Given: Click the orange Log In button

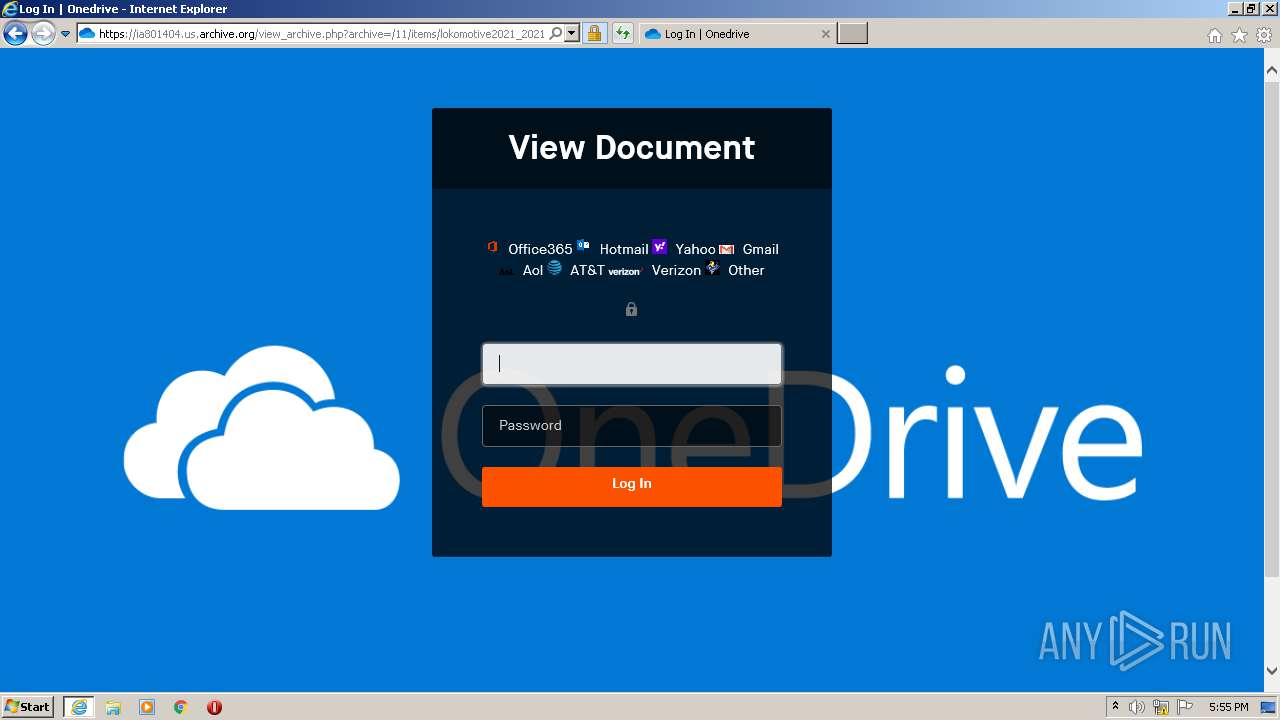Looking at the screenshot, I should tap(632, 486).
